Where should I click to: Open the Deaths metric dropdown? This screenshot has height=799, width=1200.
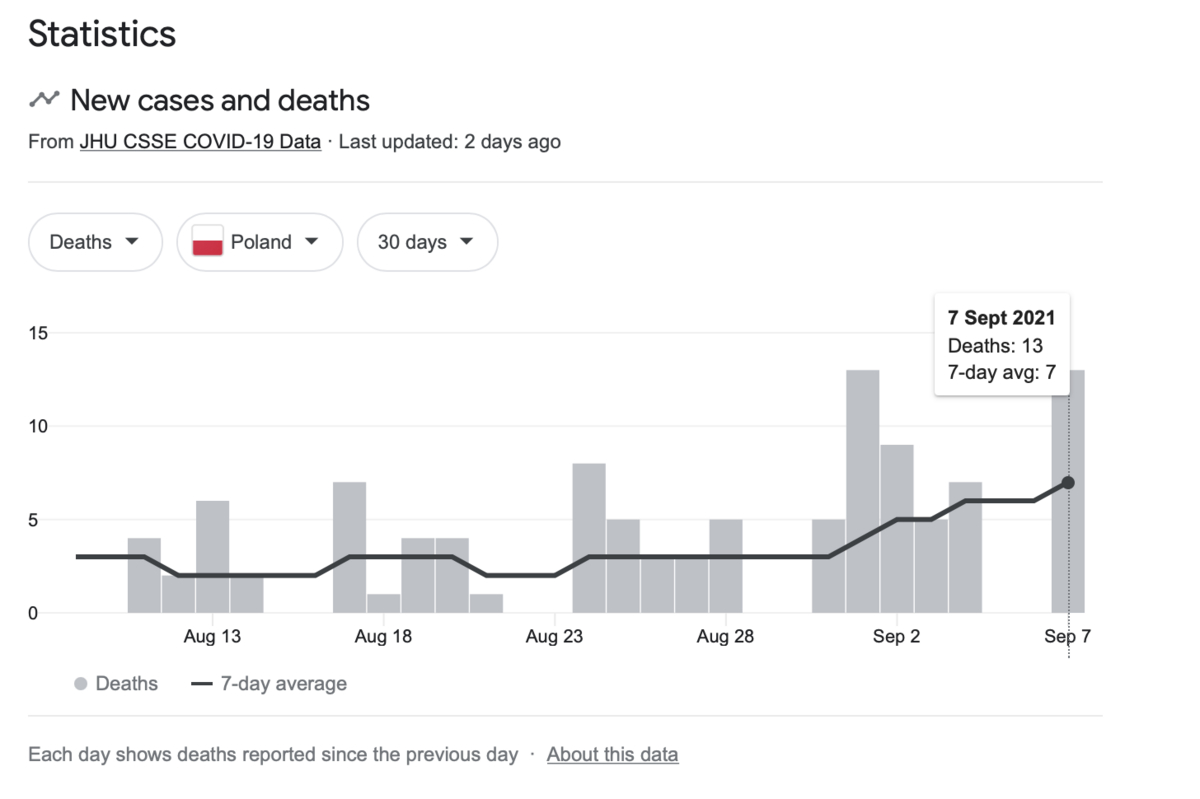[x=95, y=242]
